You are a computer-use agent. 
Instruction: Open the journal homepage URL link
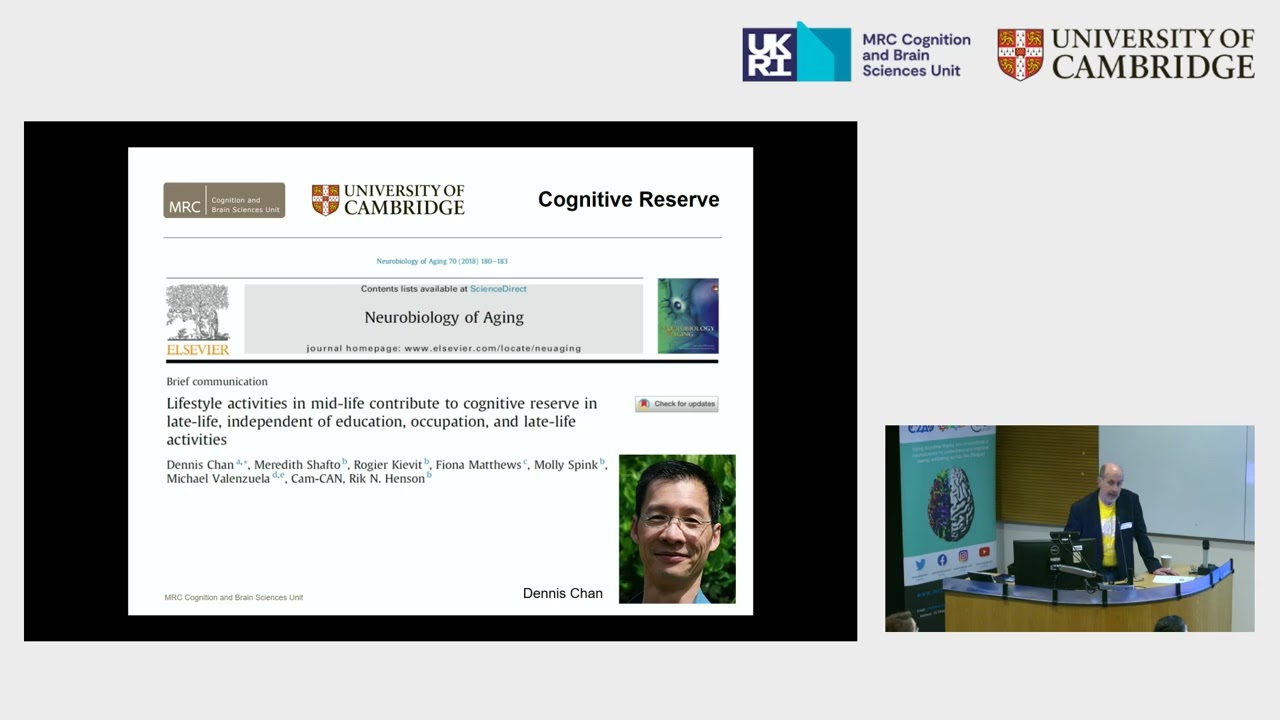(492, 348)
